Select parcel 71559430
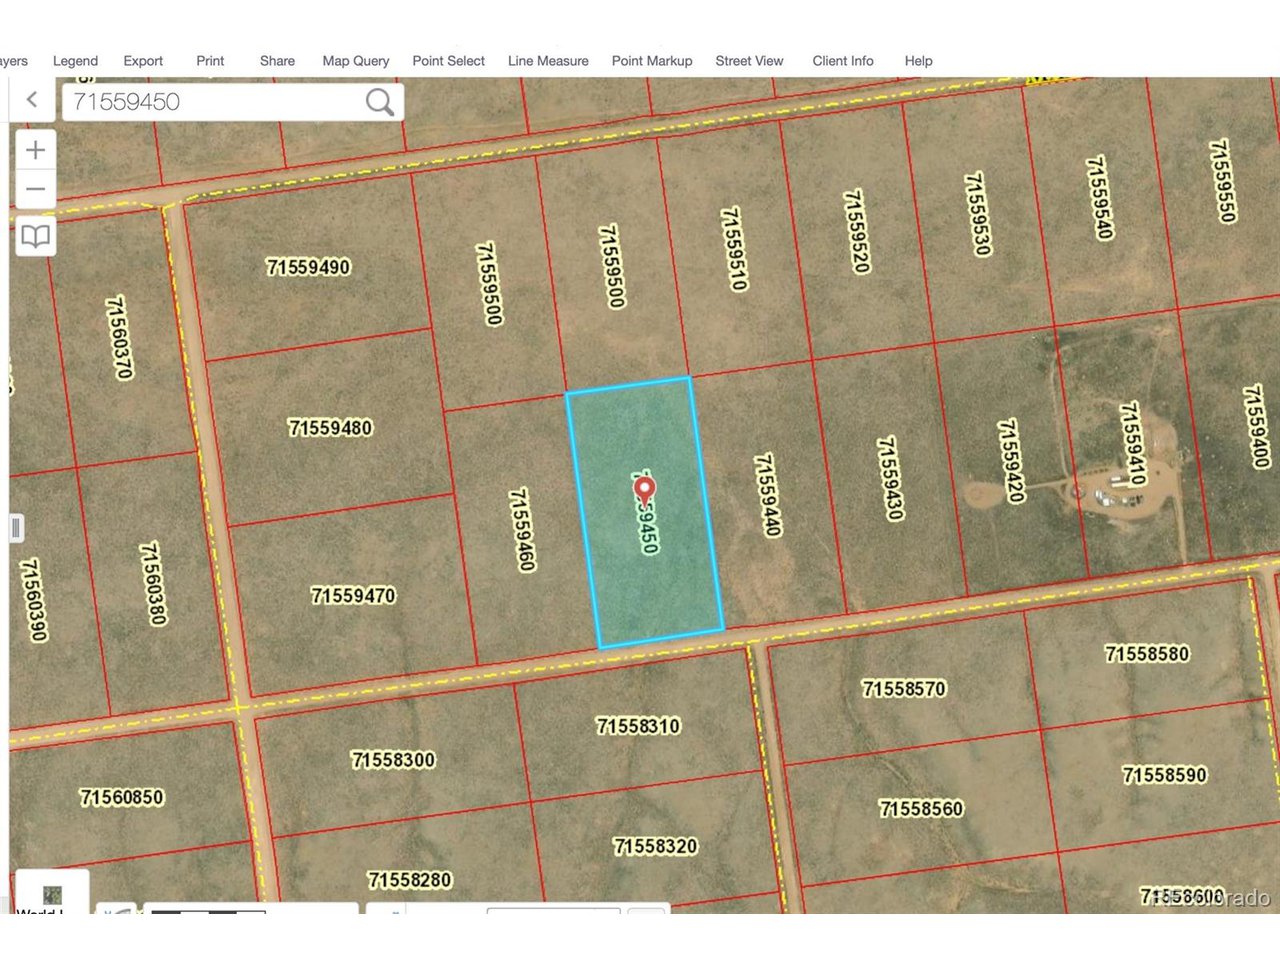 tap(889, 478)
